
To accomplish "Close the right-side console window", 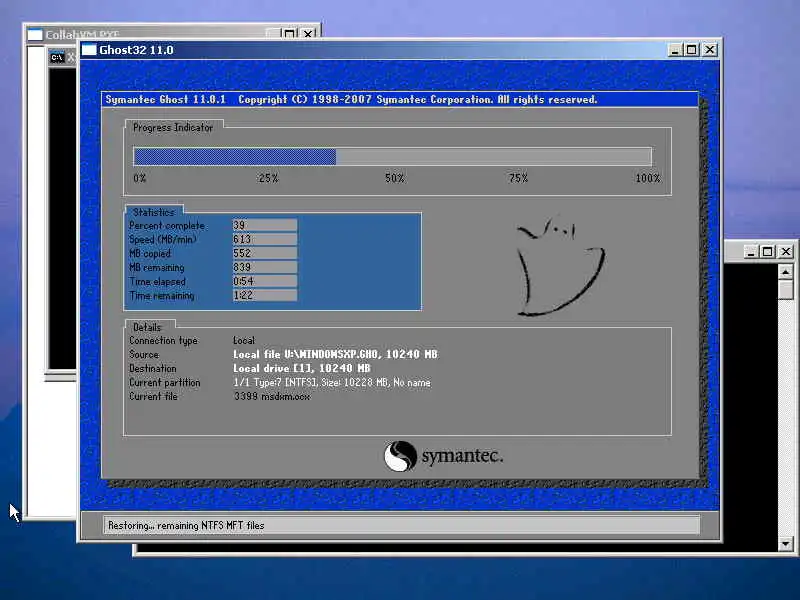I will pyautogui.click(x=786, y=252).
